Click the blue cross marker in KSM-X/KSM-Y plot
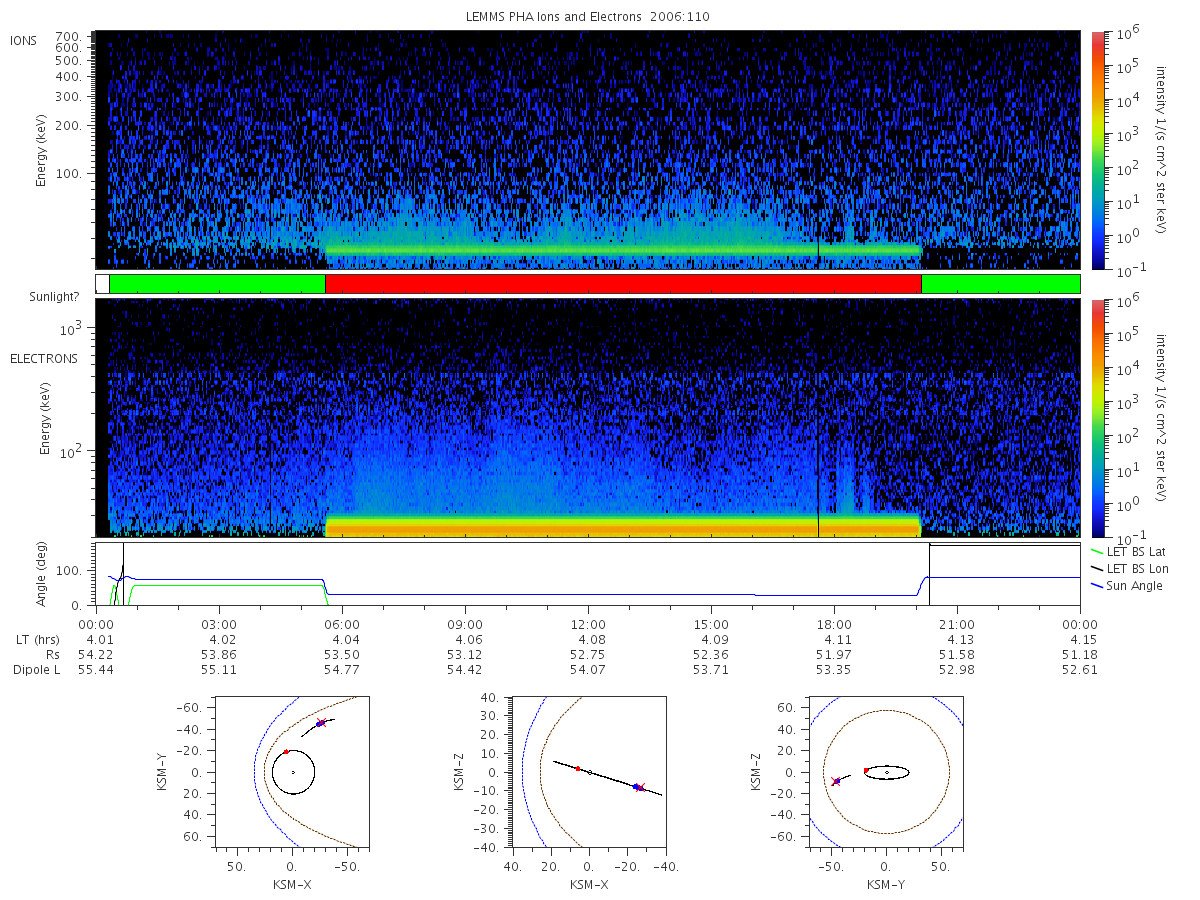 319,723
